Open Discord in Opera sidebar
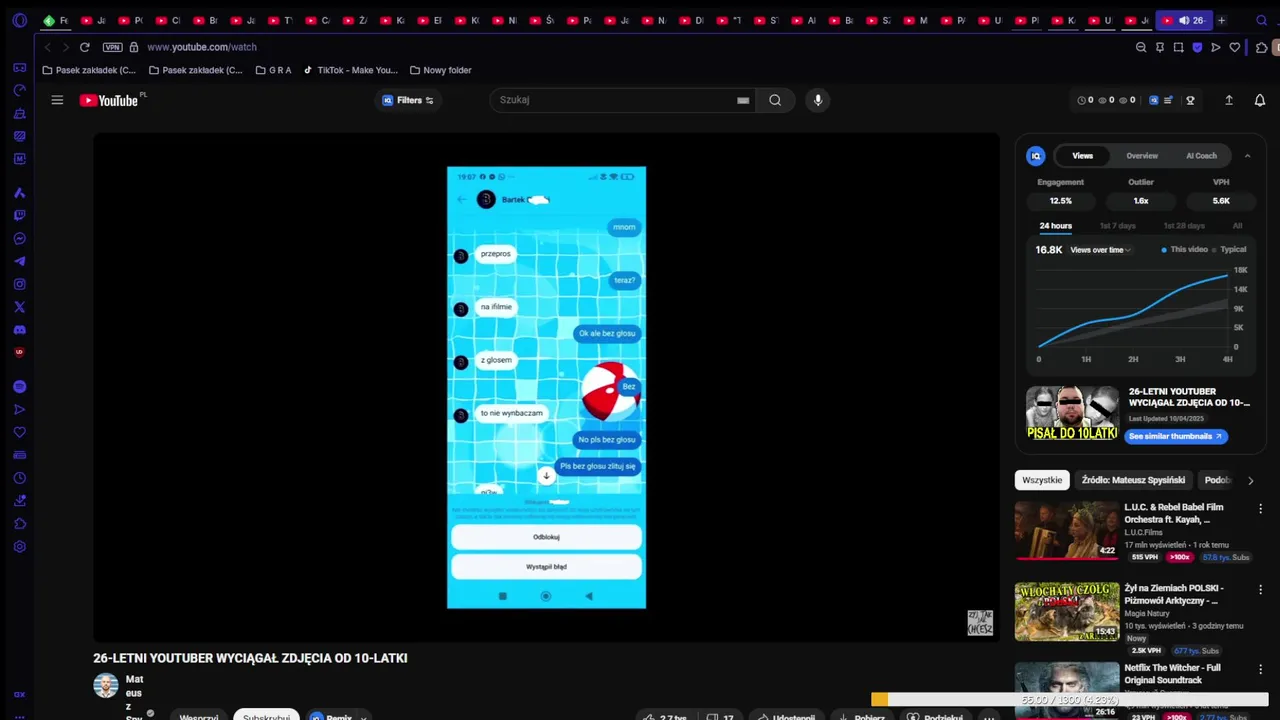Viewport: 1280px width, 720px height. pyautogui.click(x=19, y=330)
